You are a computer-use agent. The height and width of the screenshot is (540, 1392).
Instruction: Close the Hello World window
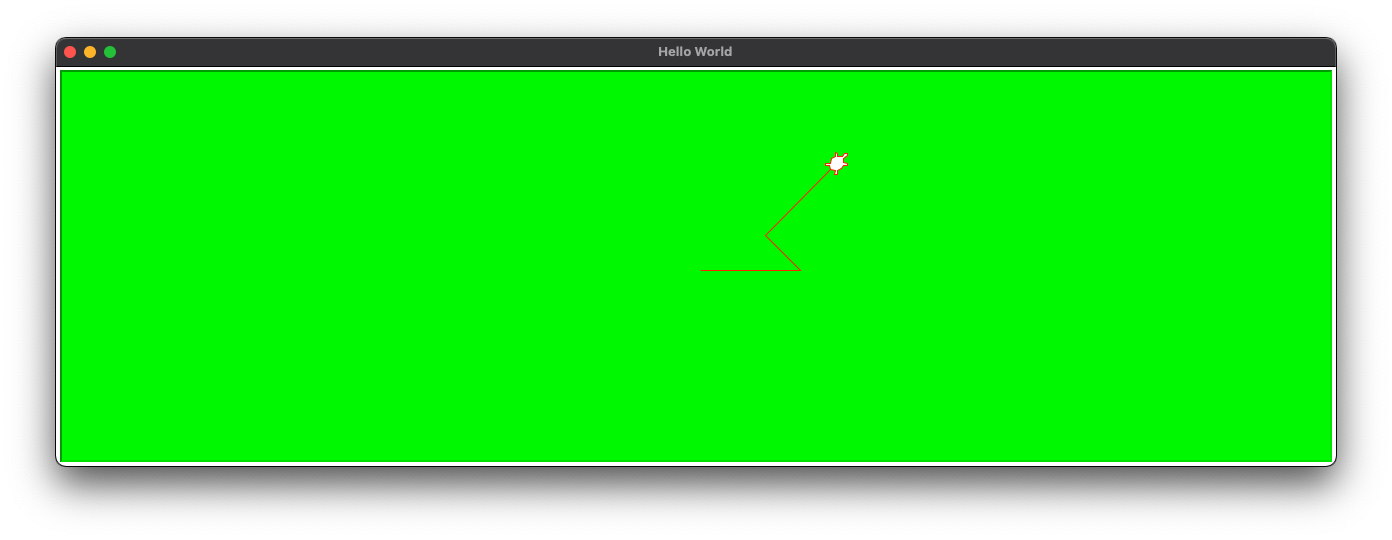(70, 52)
